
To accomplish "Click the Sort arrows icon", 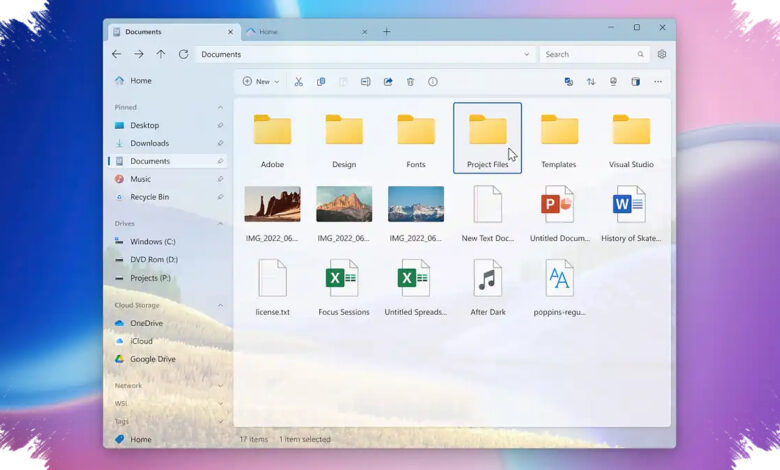I will (590, 82).
